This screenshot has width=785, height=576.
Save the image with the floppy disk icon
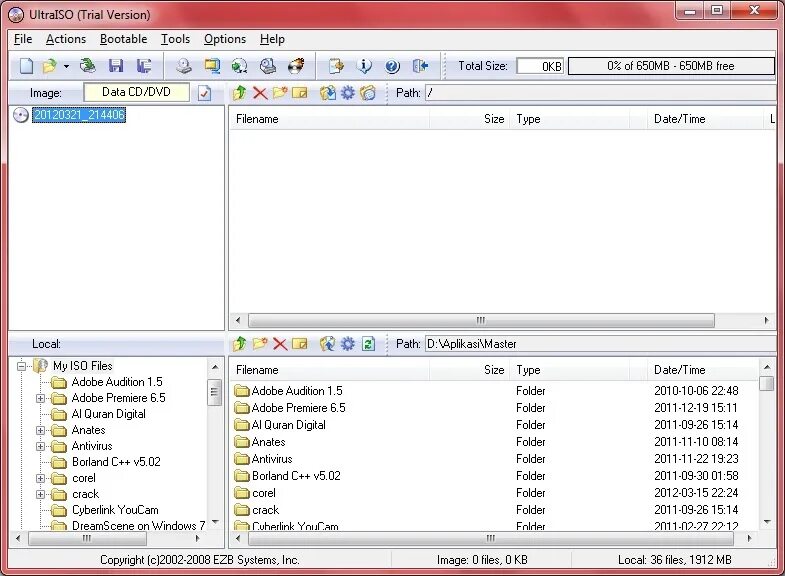(116, 66)
